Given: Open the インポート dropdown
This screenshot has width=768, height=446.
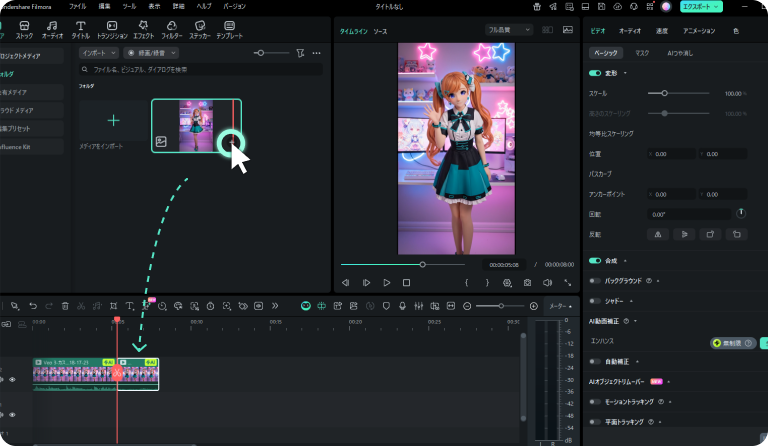Looking at the screenshot, I should tap(99, 52).
